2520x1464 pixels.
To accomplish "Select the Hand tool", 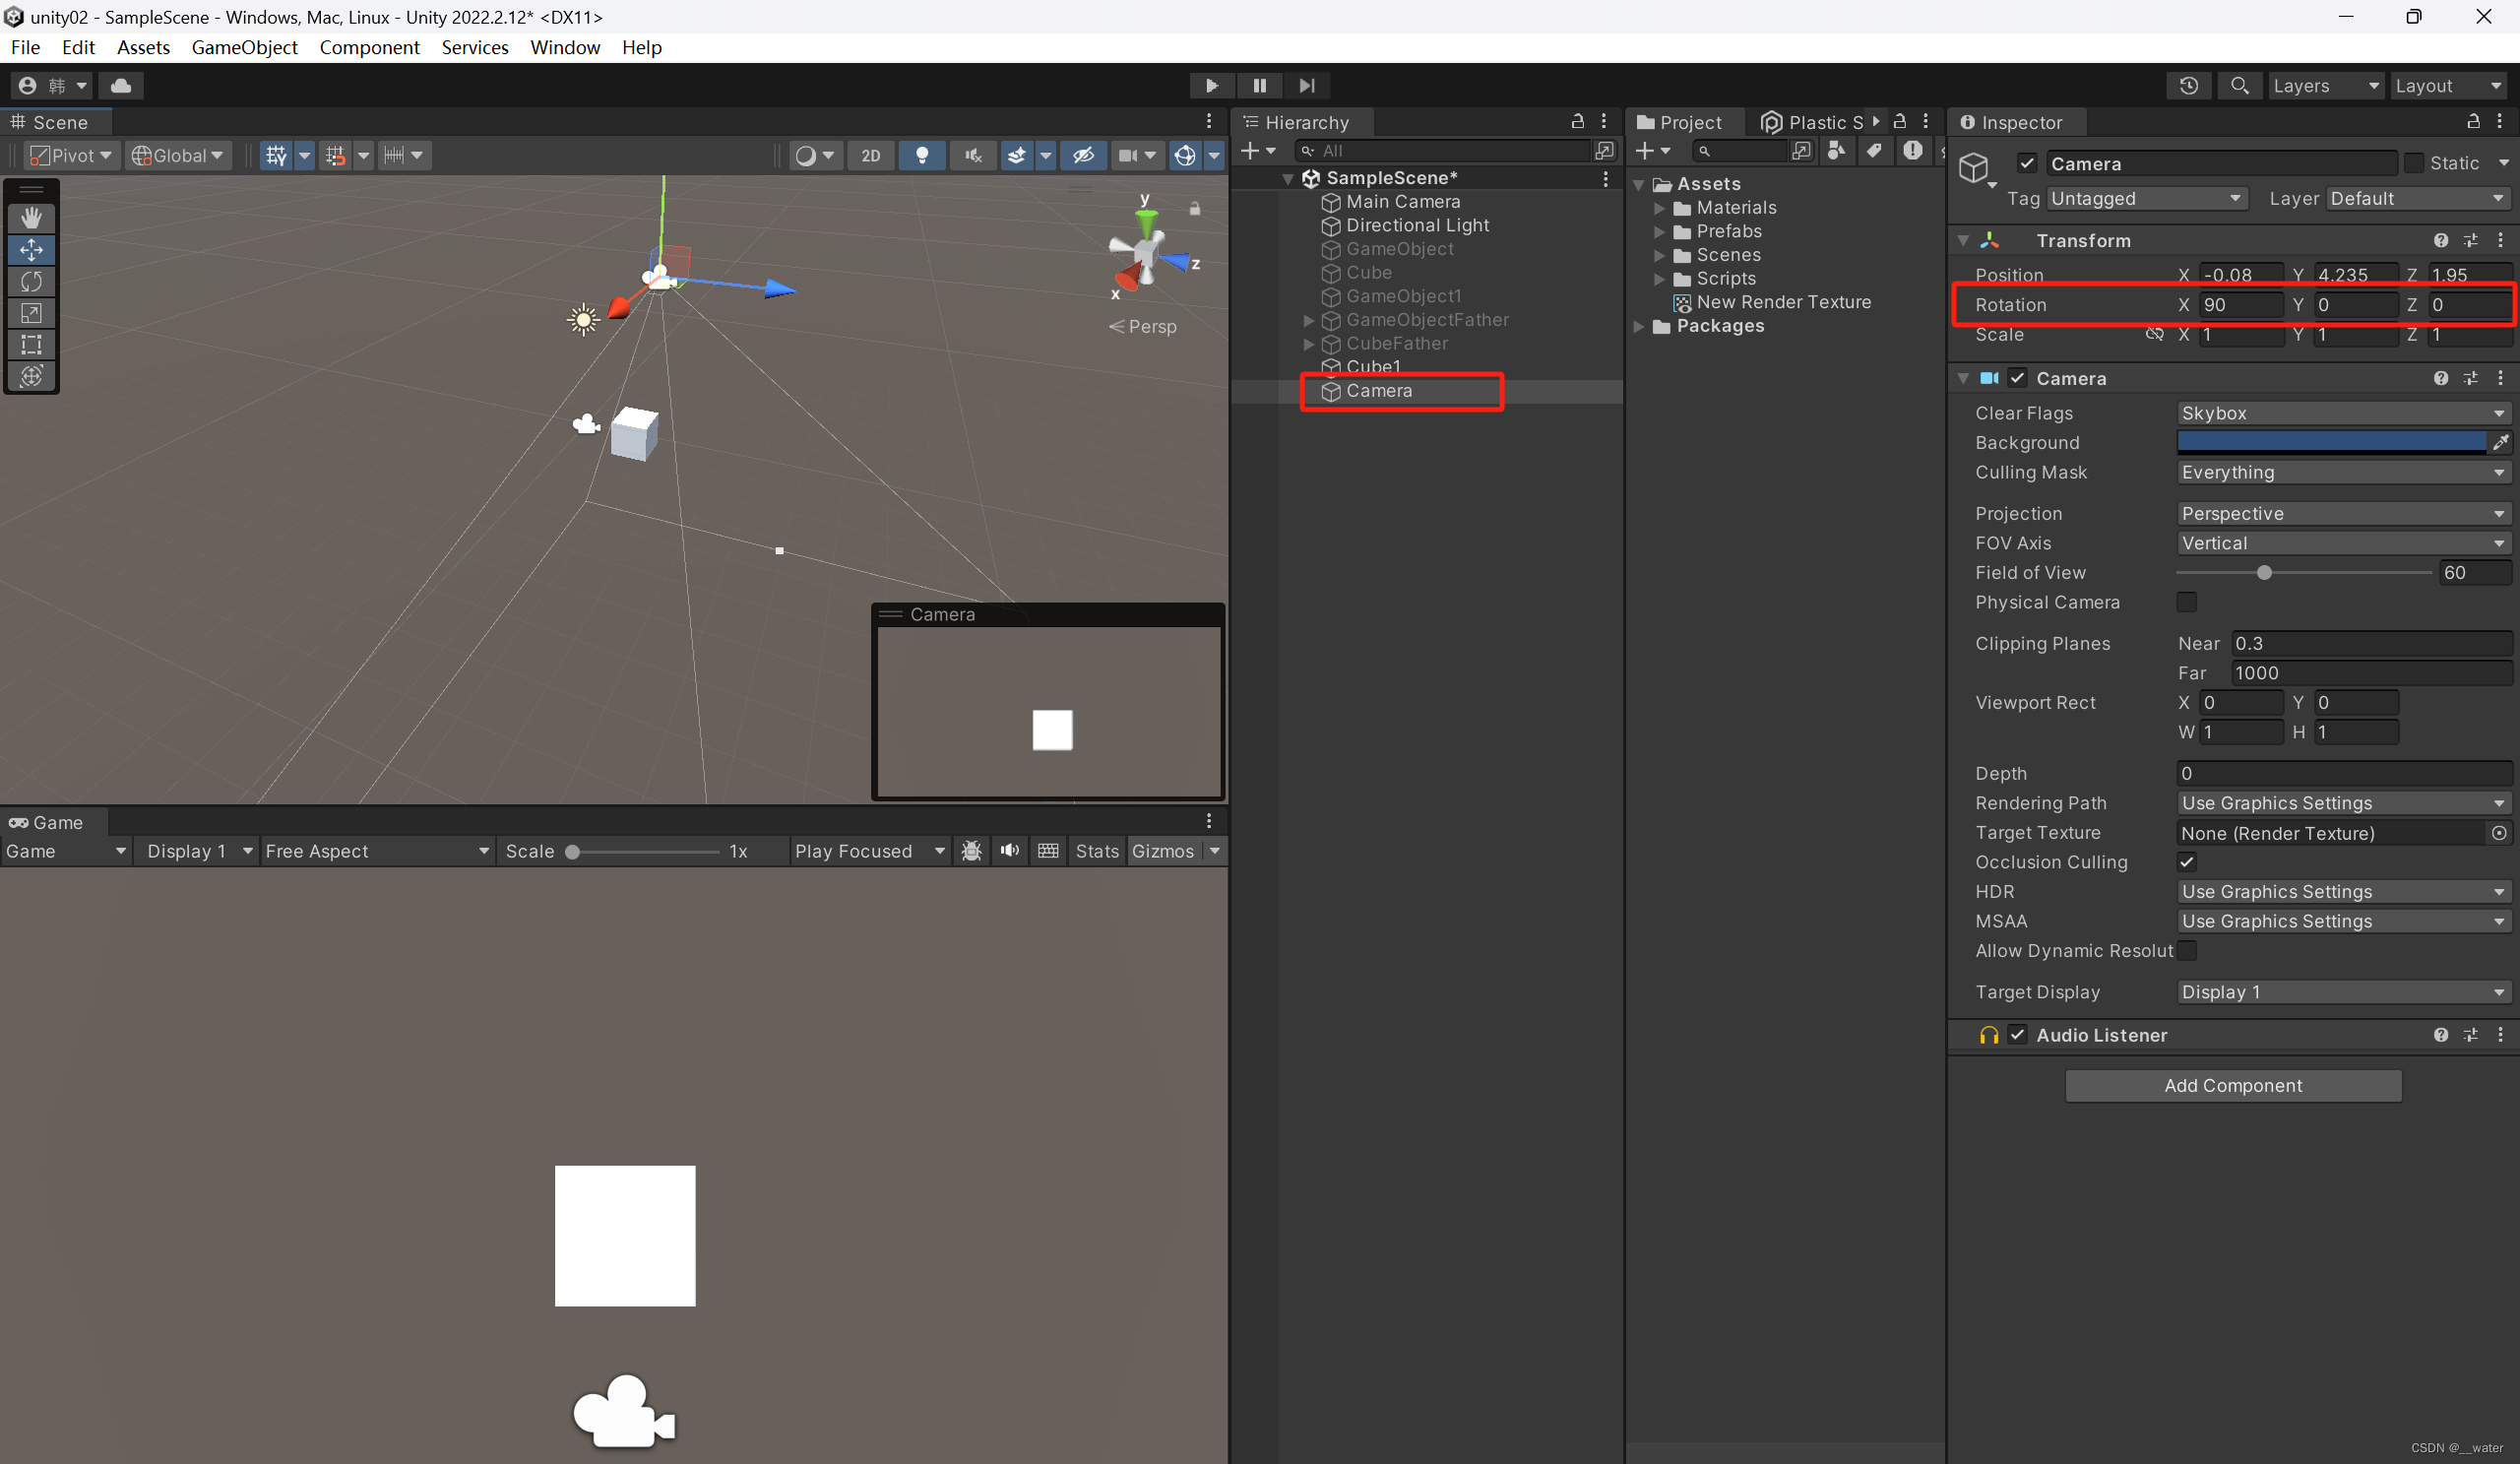I will click(x=31, y=218).
